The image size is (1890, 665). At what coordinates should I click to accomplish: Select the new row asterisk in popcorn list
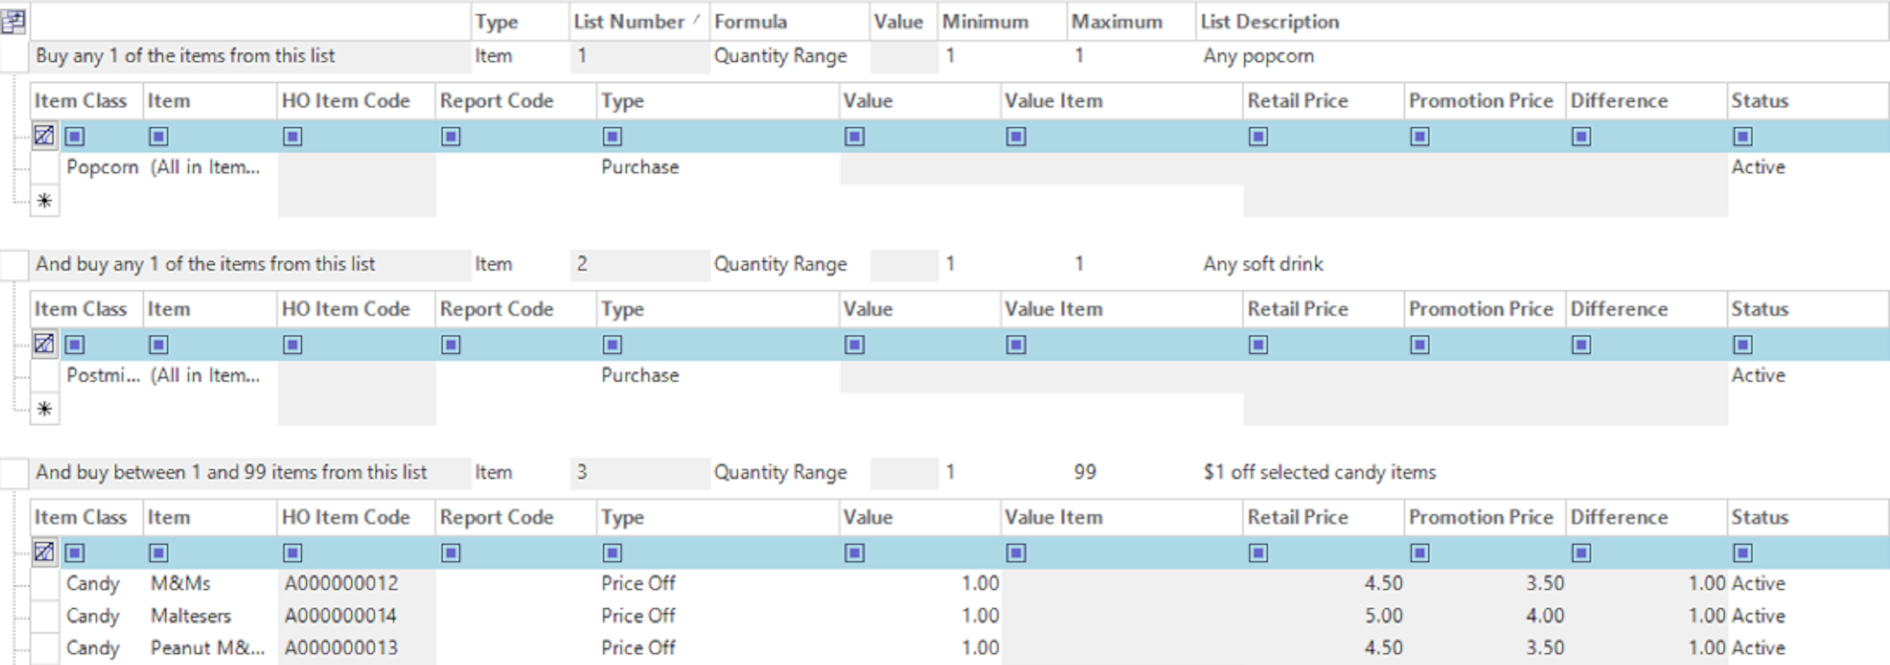[x=44, y=200]
